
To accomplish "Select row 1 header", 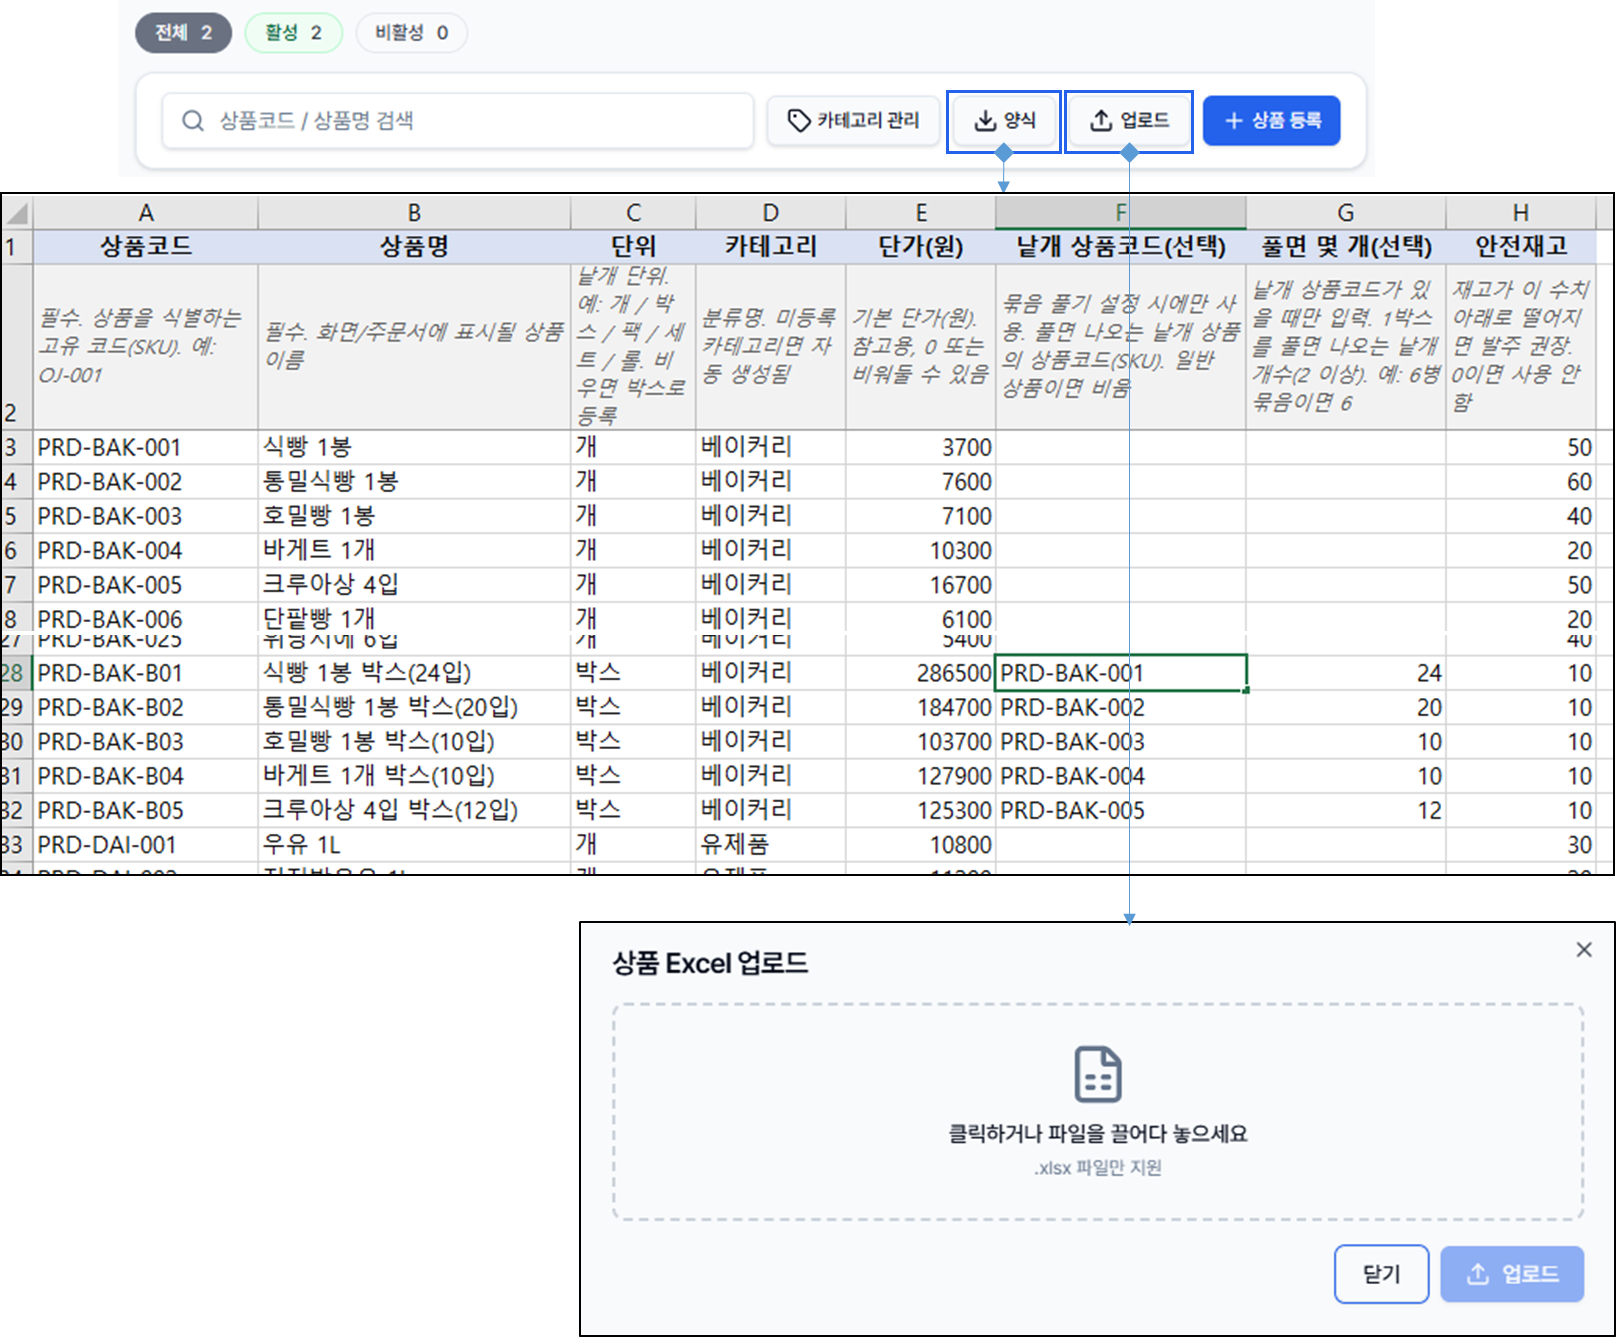I will coord(17,246).
